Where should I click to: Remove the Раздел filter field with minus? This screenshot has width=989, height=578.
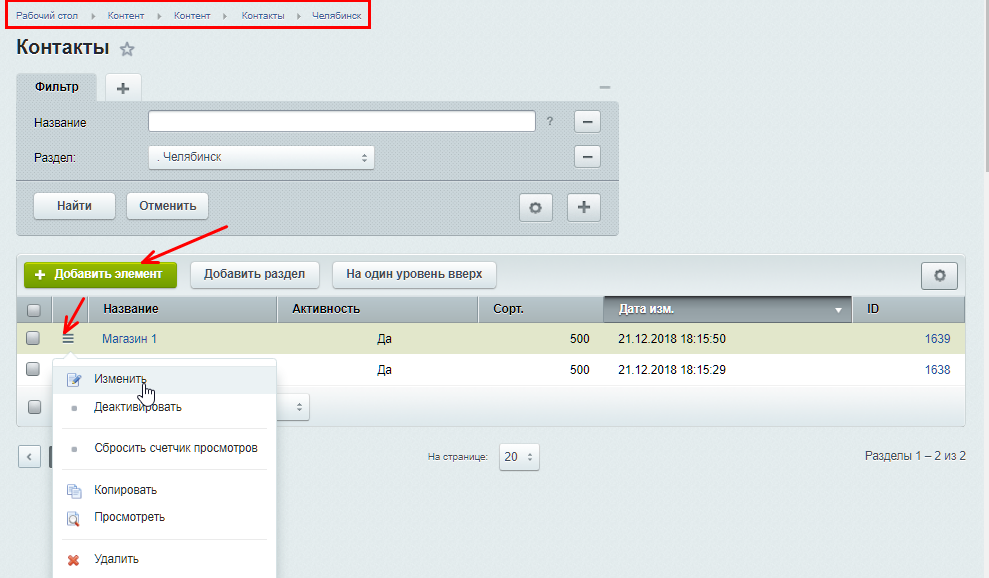(586, 157)
